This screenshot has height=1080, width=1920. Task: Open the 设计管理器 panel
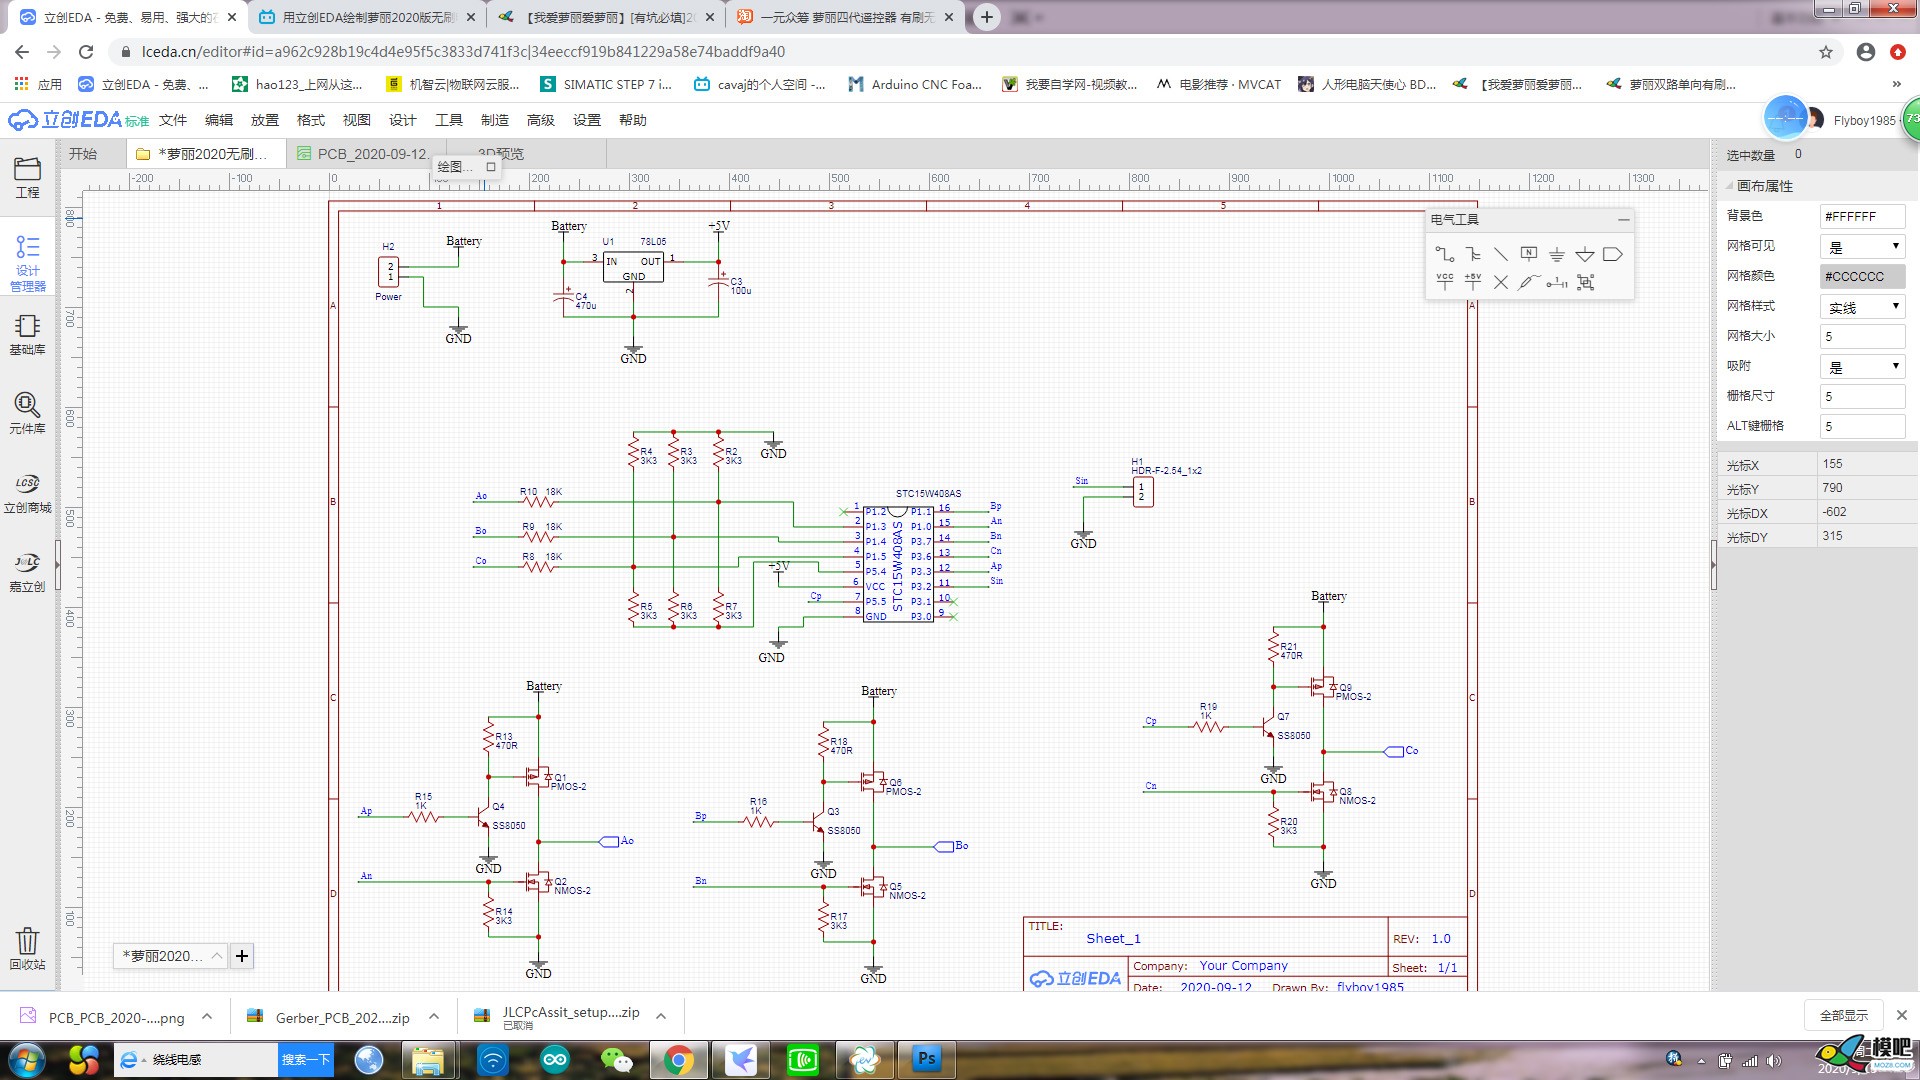(x=27, y=263)
